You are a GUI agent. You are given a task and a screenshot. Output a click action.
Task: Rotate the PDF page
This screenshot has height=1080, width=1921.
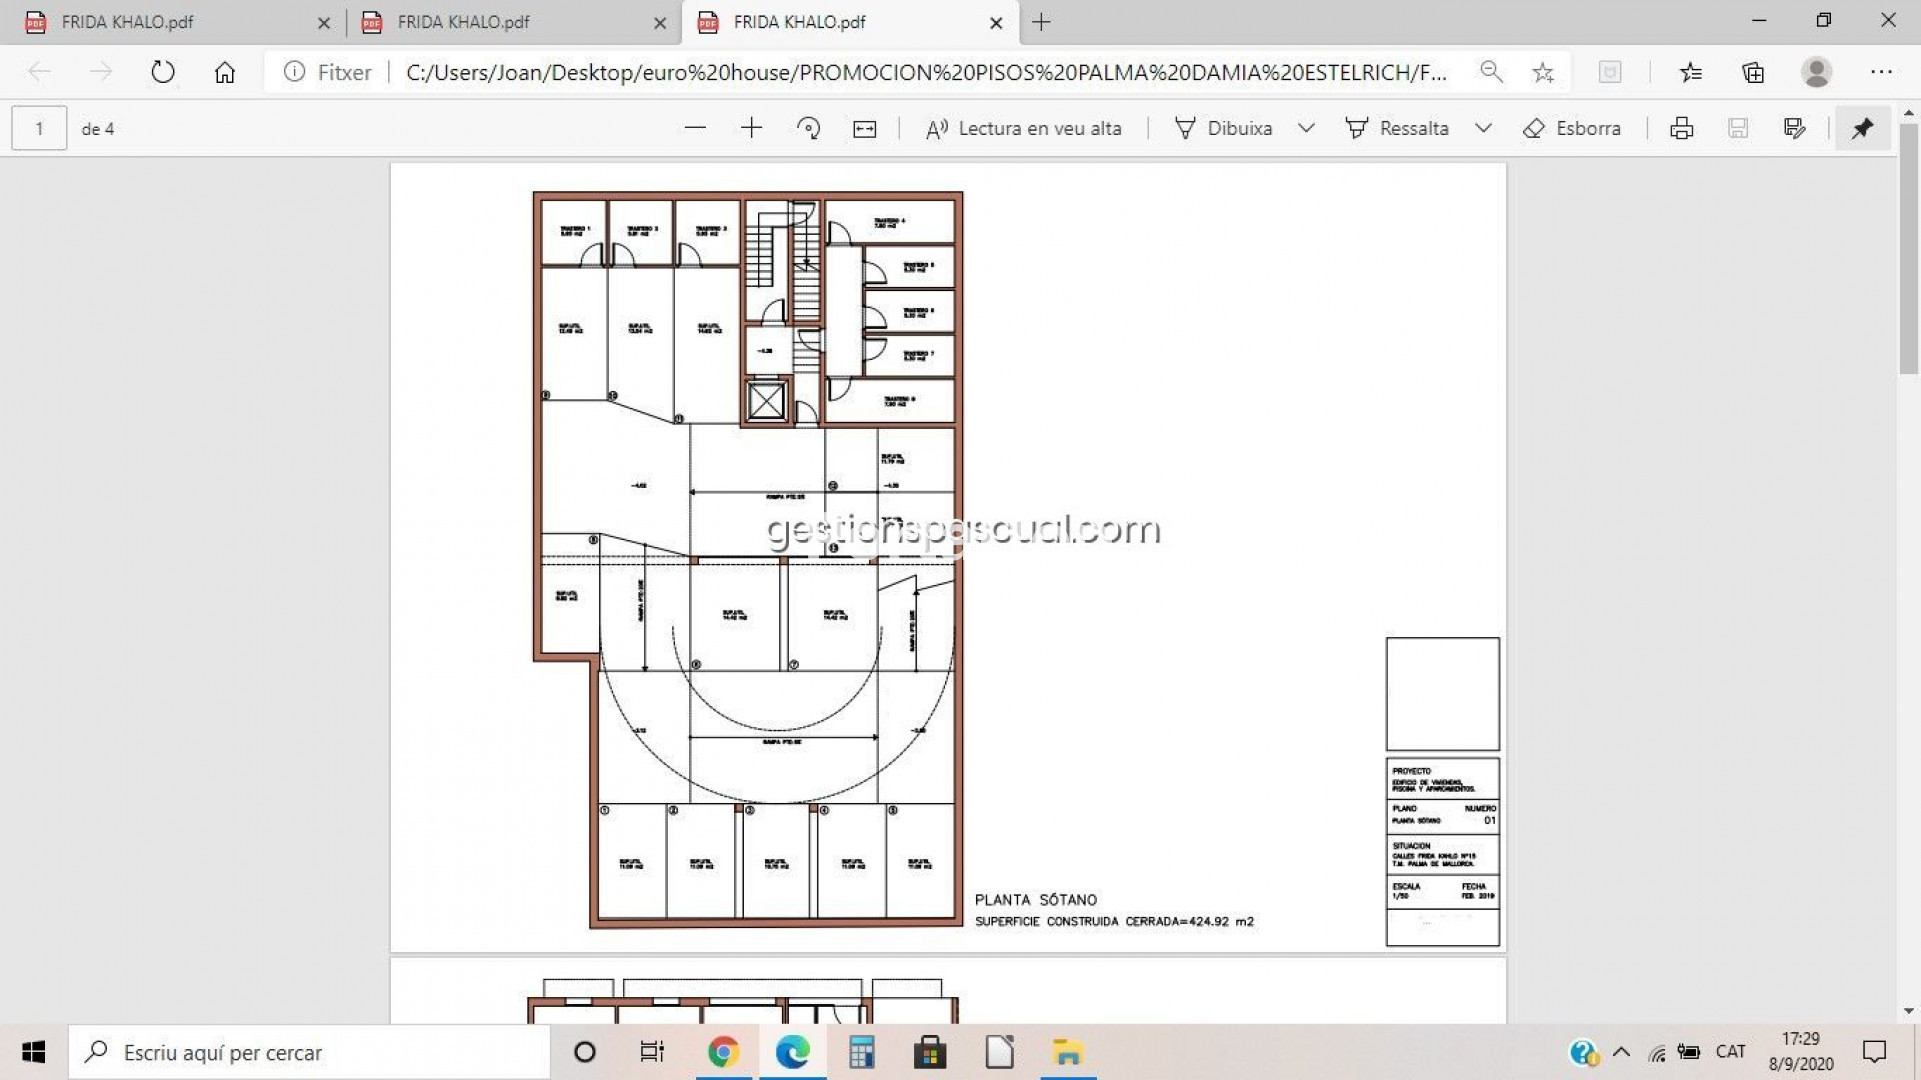(x=808, y=128)
